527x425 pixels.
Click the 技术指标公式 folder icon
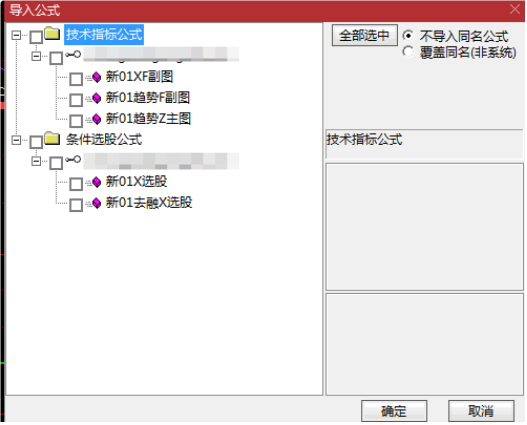52,34
